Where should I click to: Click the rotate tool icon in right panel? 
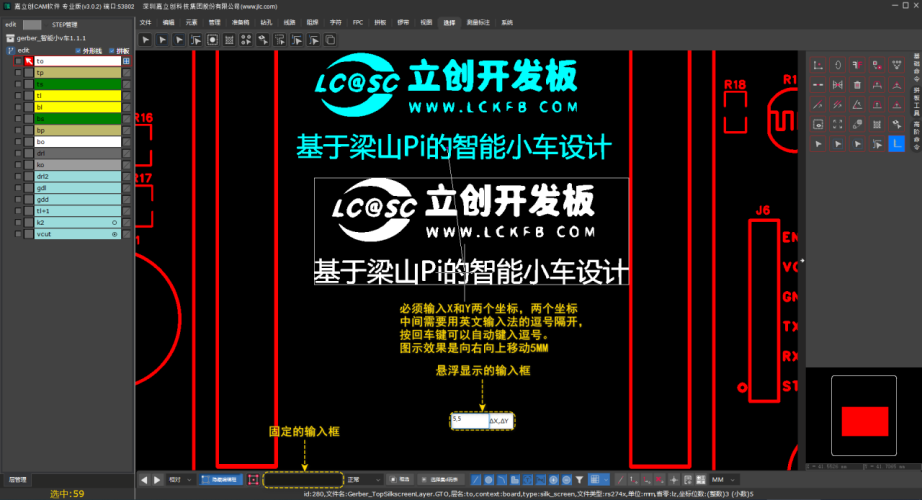click(837, 65)
